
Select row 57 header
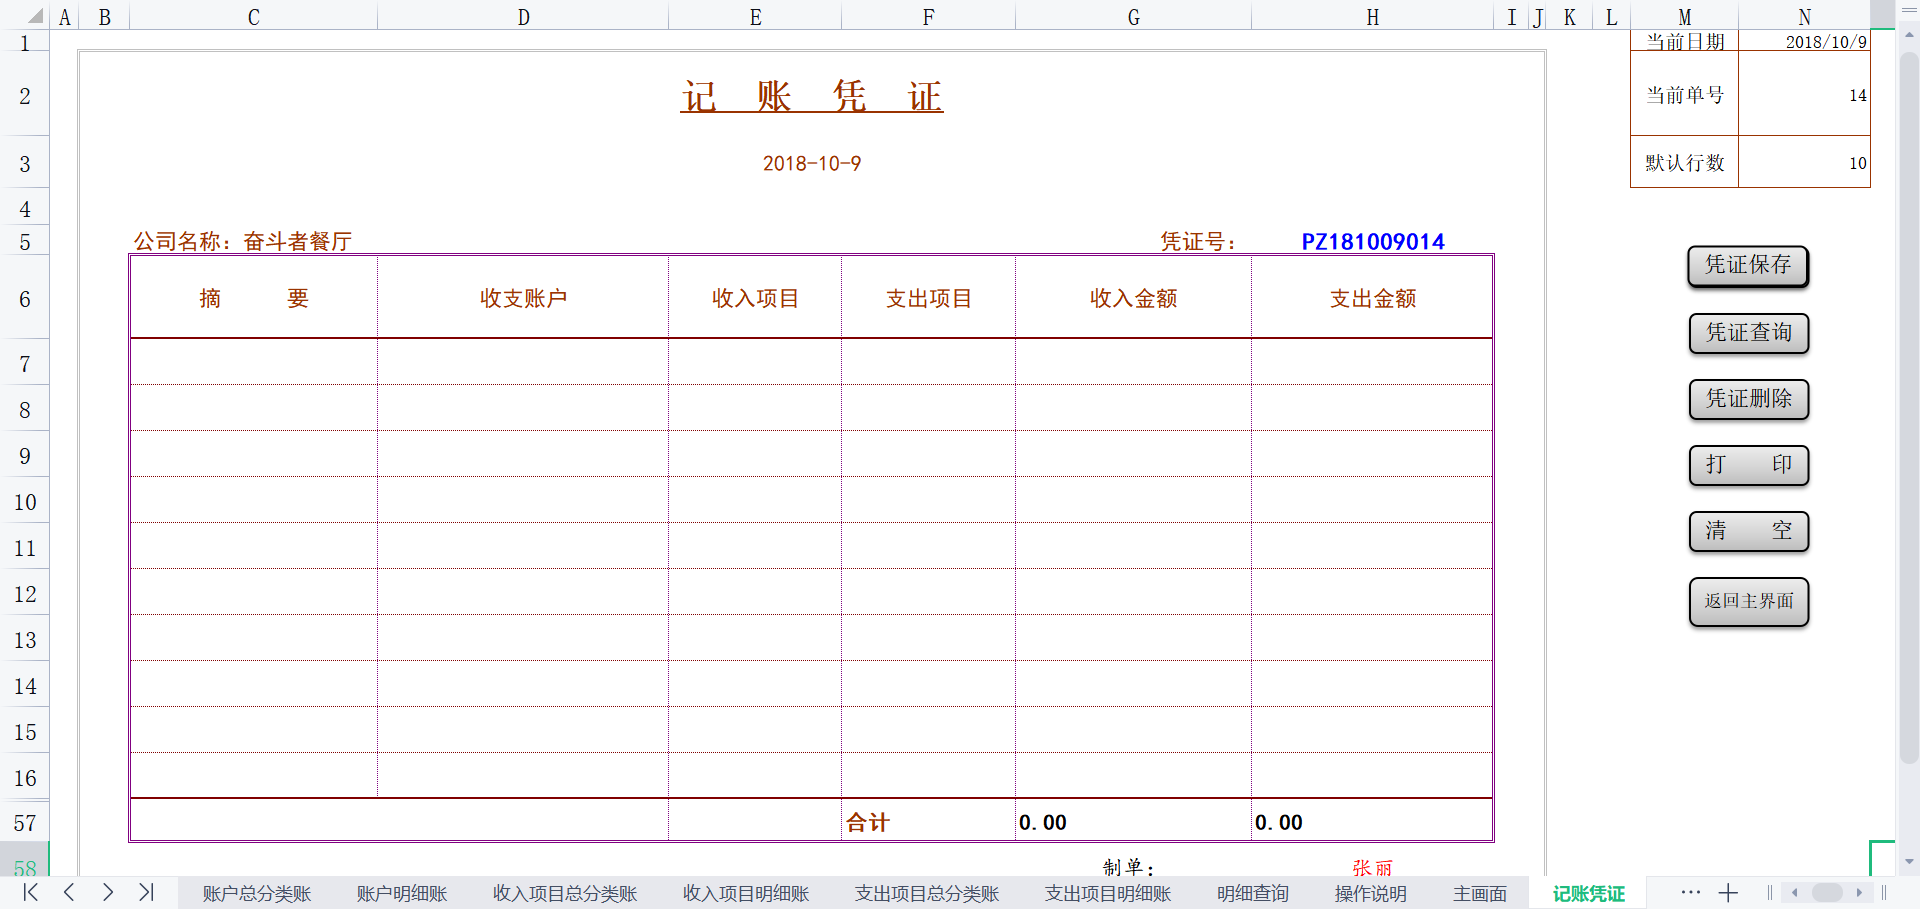pos(25,823)
